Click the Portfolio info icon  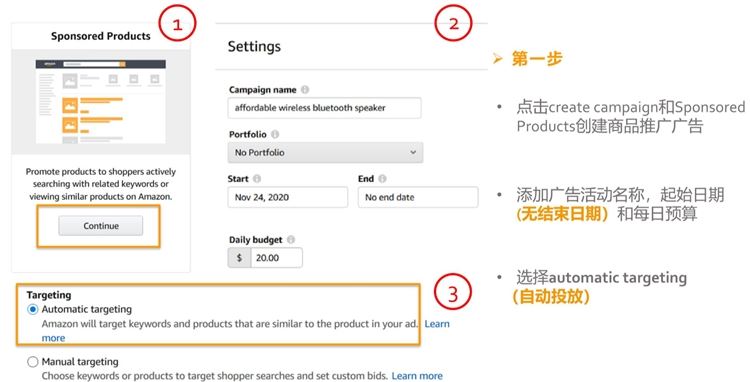(x=275, y=134)
